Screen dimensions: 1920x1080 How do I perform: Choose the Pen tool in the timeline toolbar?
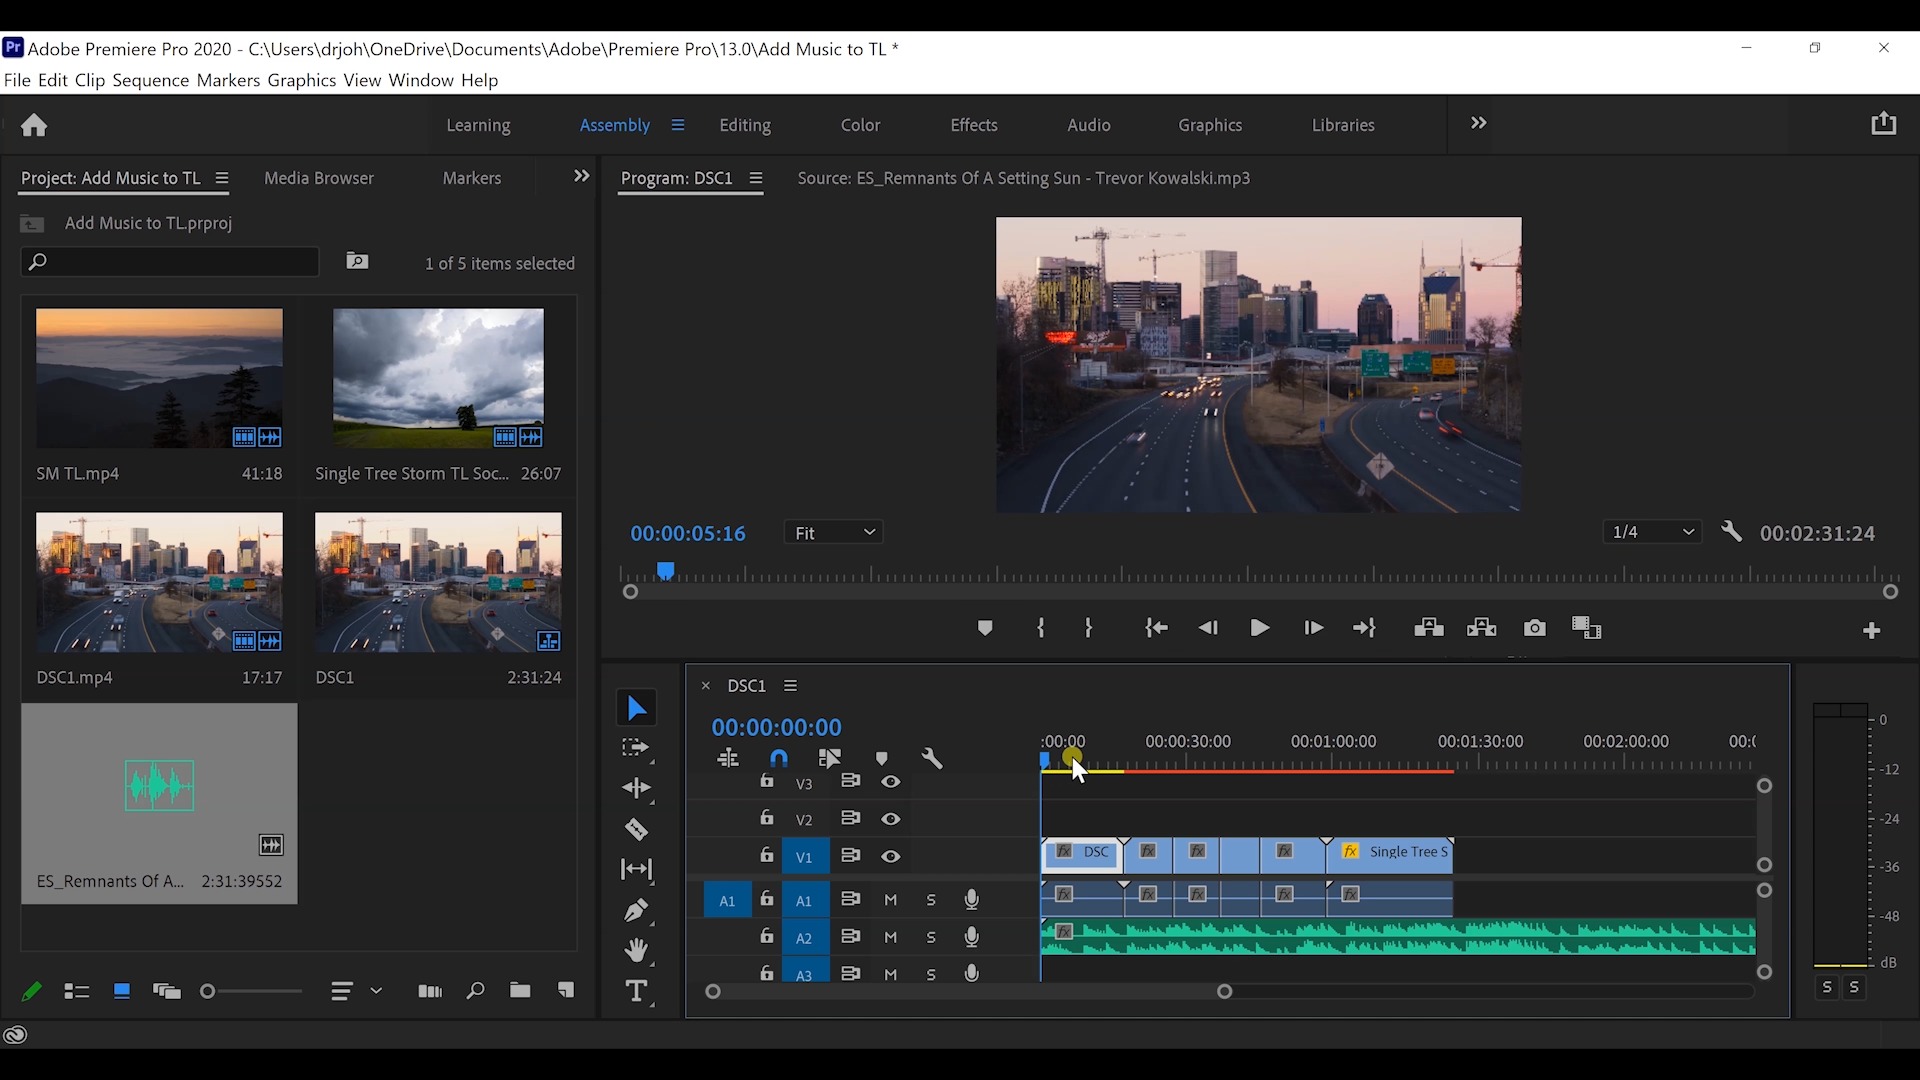637,910
